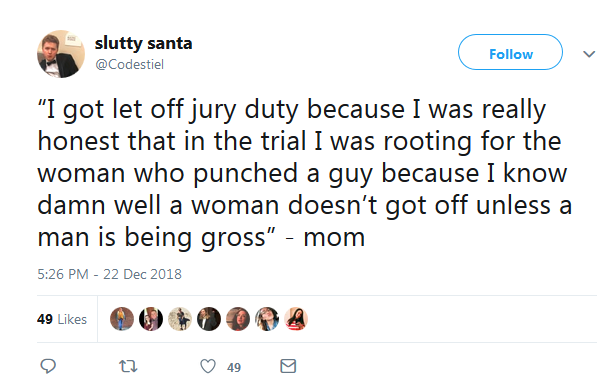Like the tweet with the heart icon

pos(208,366)
